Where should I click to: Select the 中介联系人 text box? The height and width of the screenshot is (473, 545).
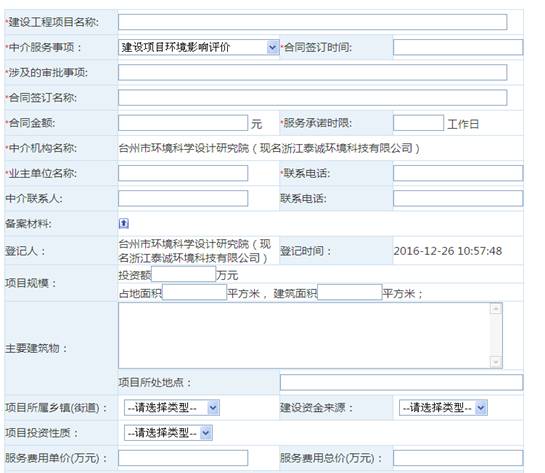[x=183, y=198]
